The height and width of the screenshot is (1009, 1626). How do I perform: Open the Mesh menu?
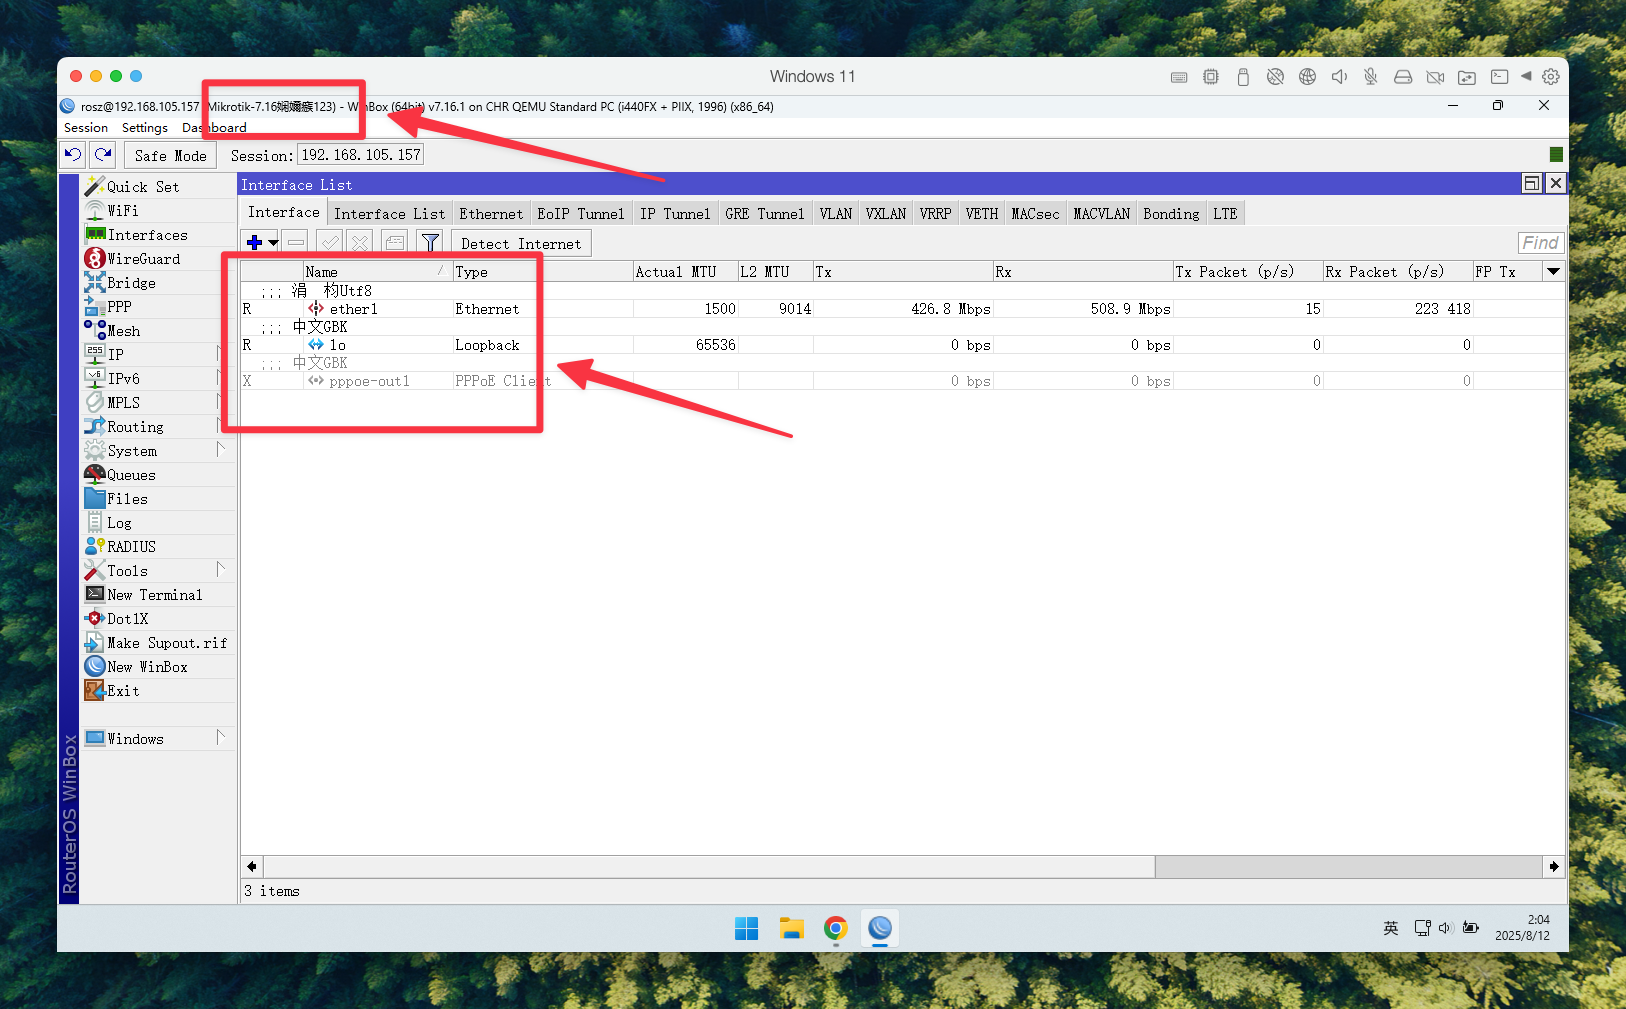click(123, 331)
